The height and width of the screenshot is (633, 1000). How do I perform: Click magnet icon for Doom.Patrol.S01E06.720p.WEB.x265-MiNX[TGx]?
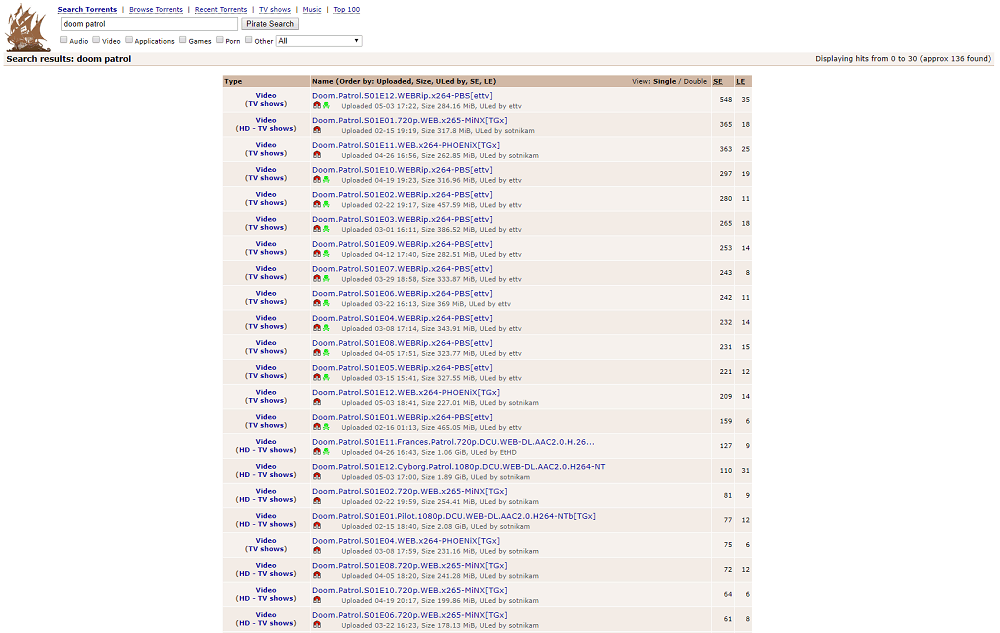click(x=317, y=625)
